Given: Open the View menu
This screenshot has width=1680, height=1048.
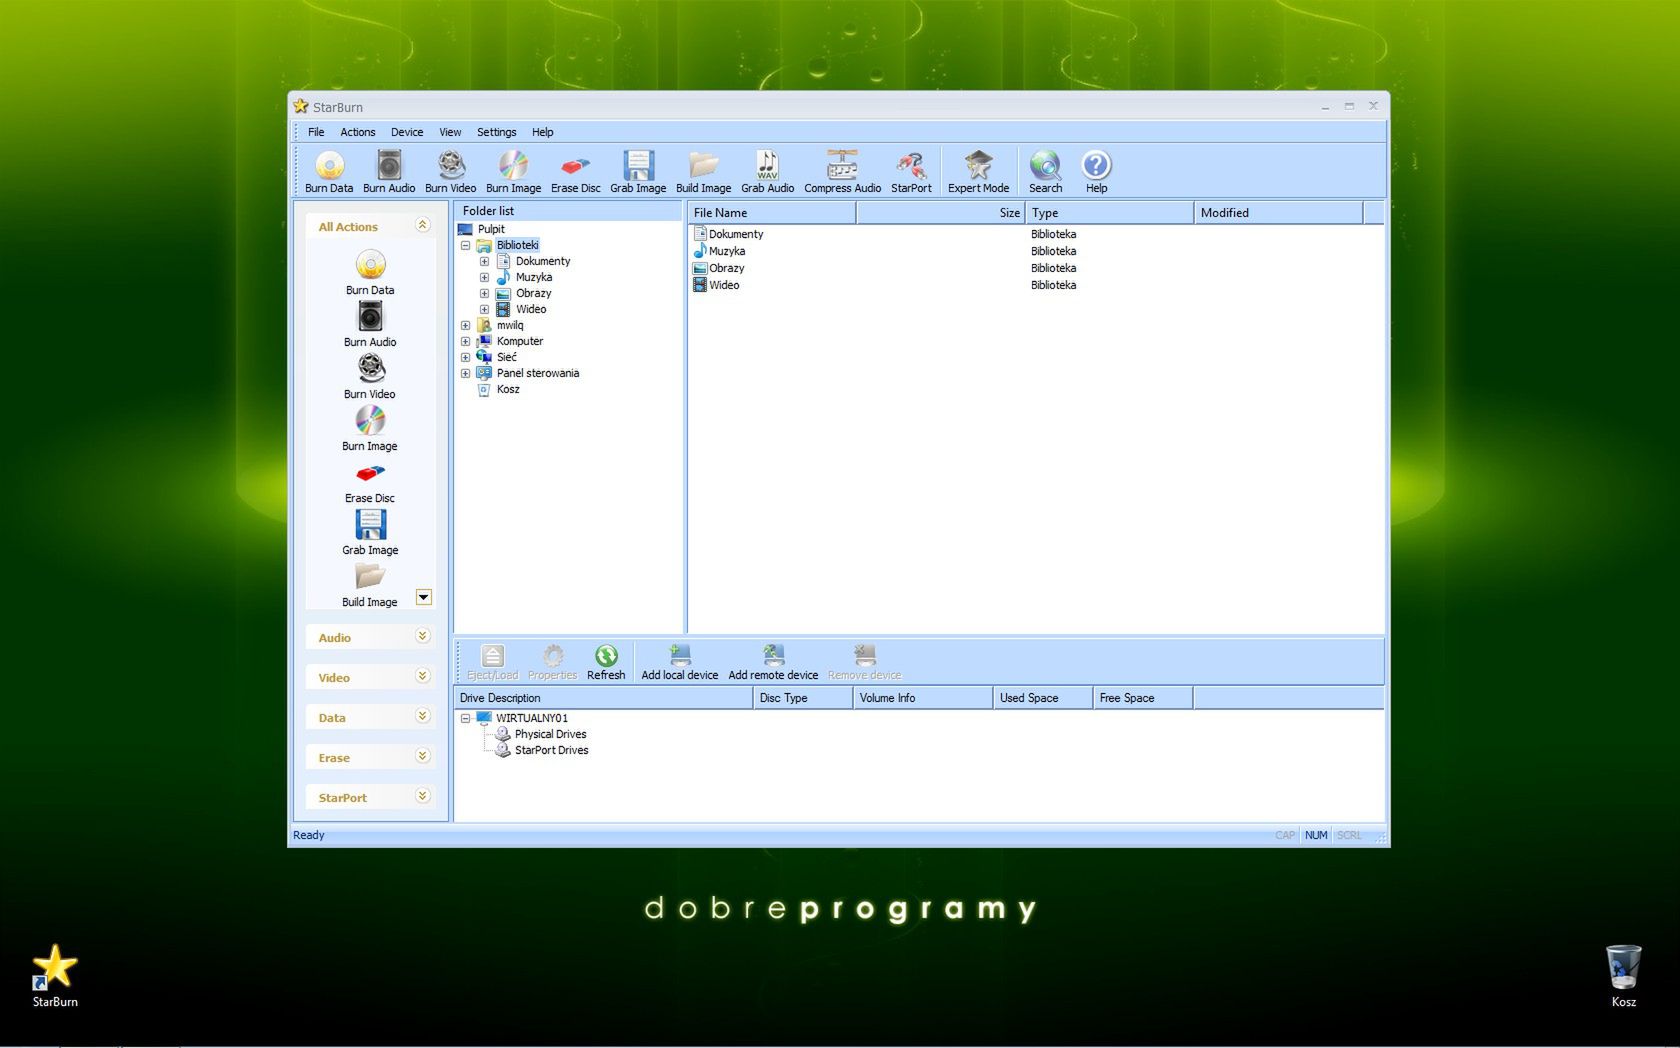Looking at the screenshot, I should (x=450, y=132).
